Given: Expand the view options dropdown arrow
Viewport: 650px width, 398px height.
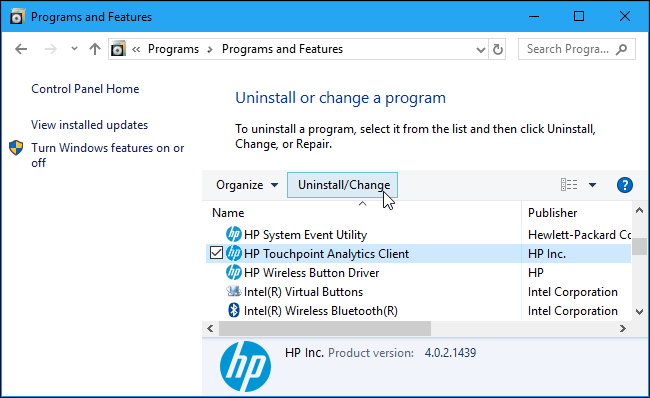Looking at the screenshot, I should 592,185.
